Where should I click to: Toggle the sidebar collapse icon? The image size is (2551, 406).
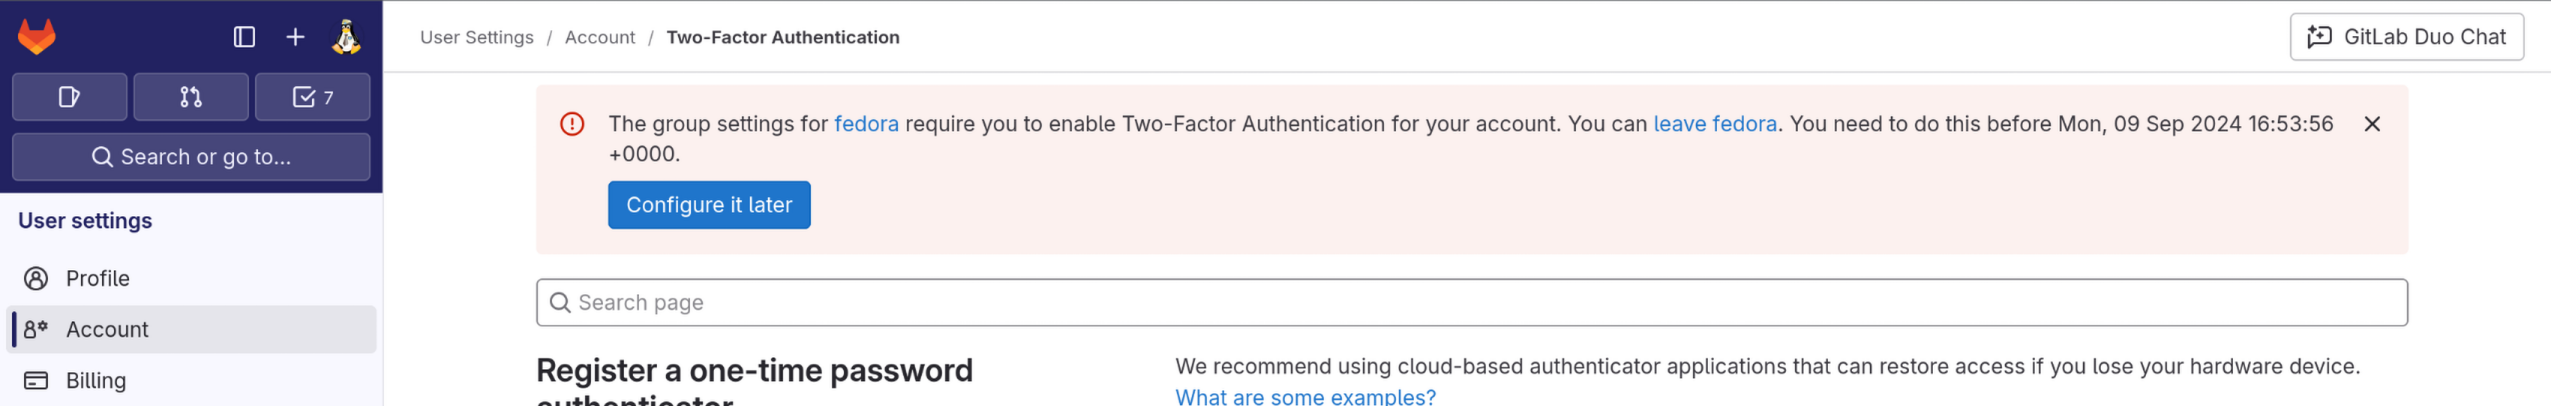[x=244, y=37]
